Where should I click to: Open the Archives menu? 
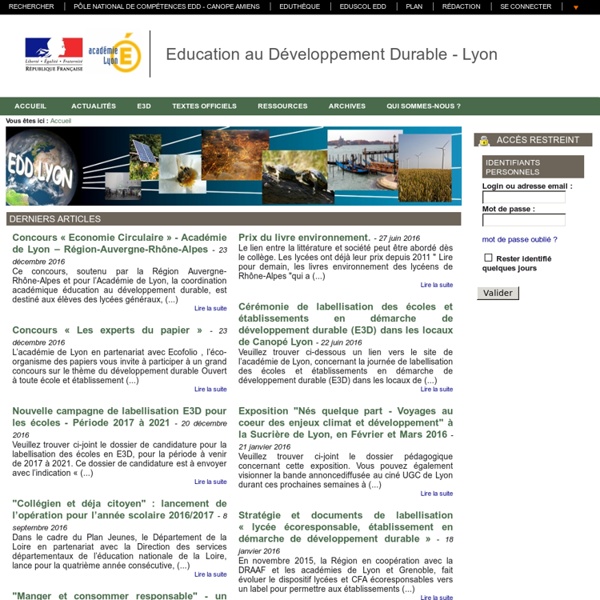pos(347,106)
